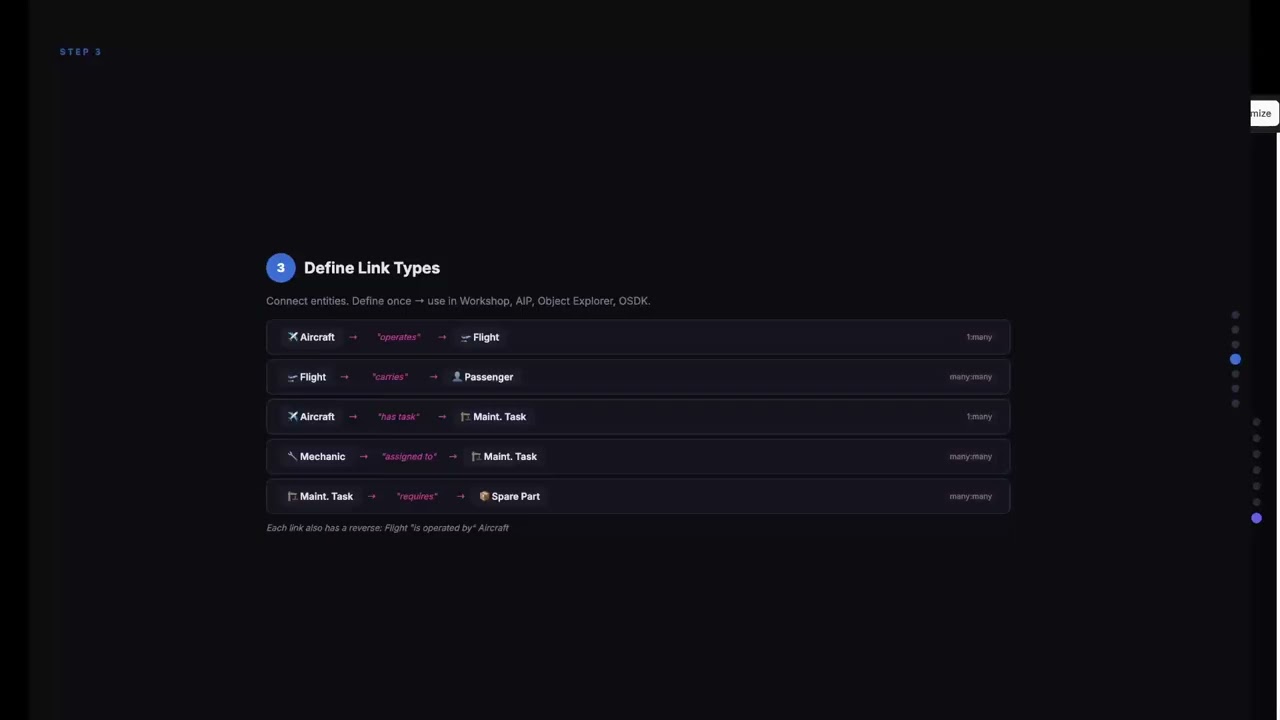Image resolution: width=1280 pixels, height=720 pixels.
Task: Click the 1:many label in the "has task" row
Action: pyautogui.click(x=979, y=417)
